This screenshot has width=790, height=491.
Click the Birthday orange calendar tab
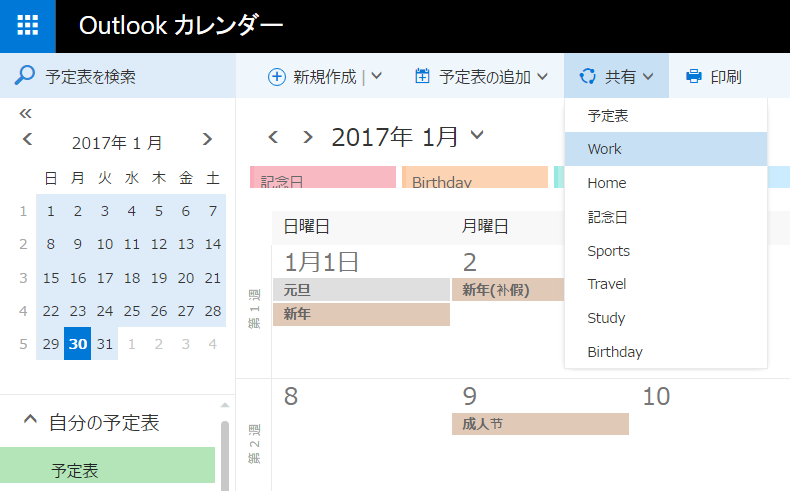point(475,177)
